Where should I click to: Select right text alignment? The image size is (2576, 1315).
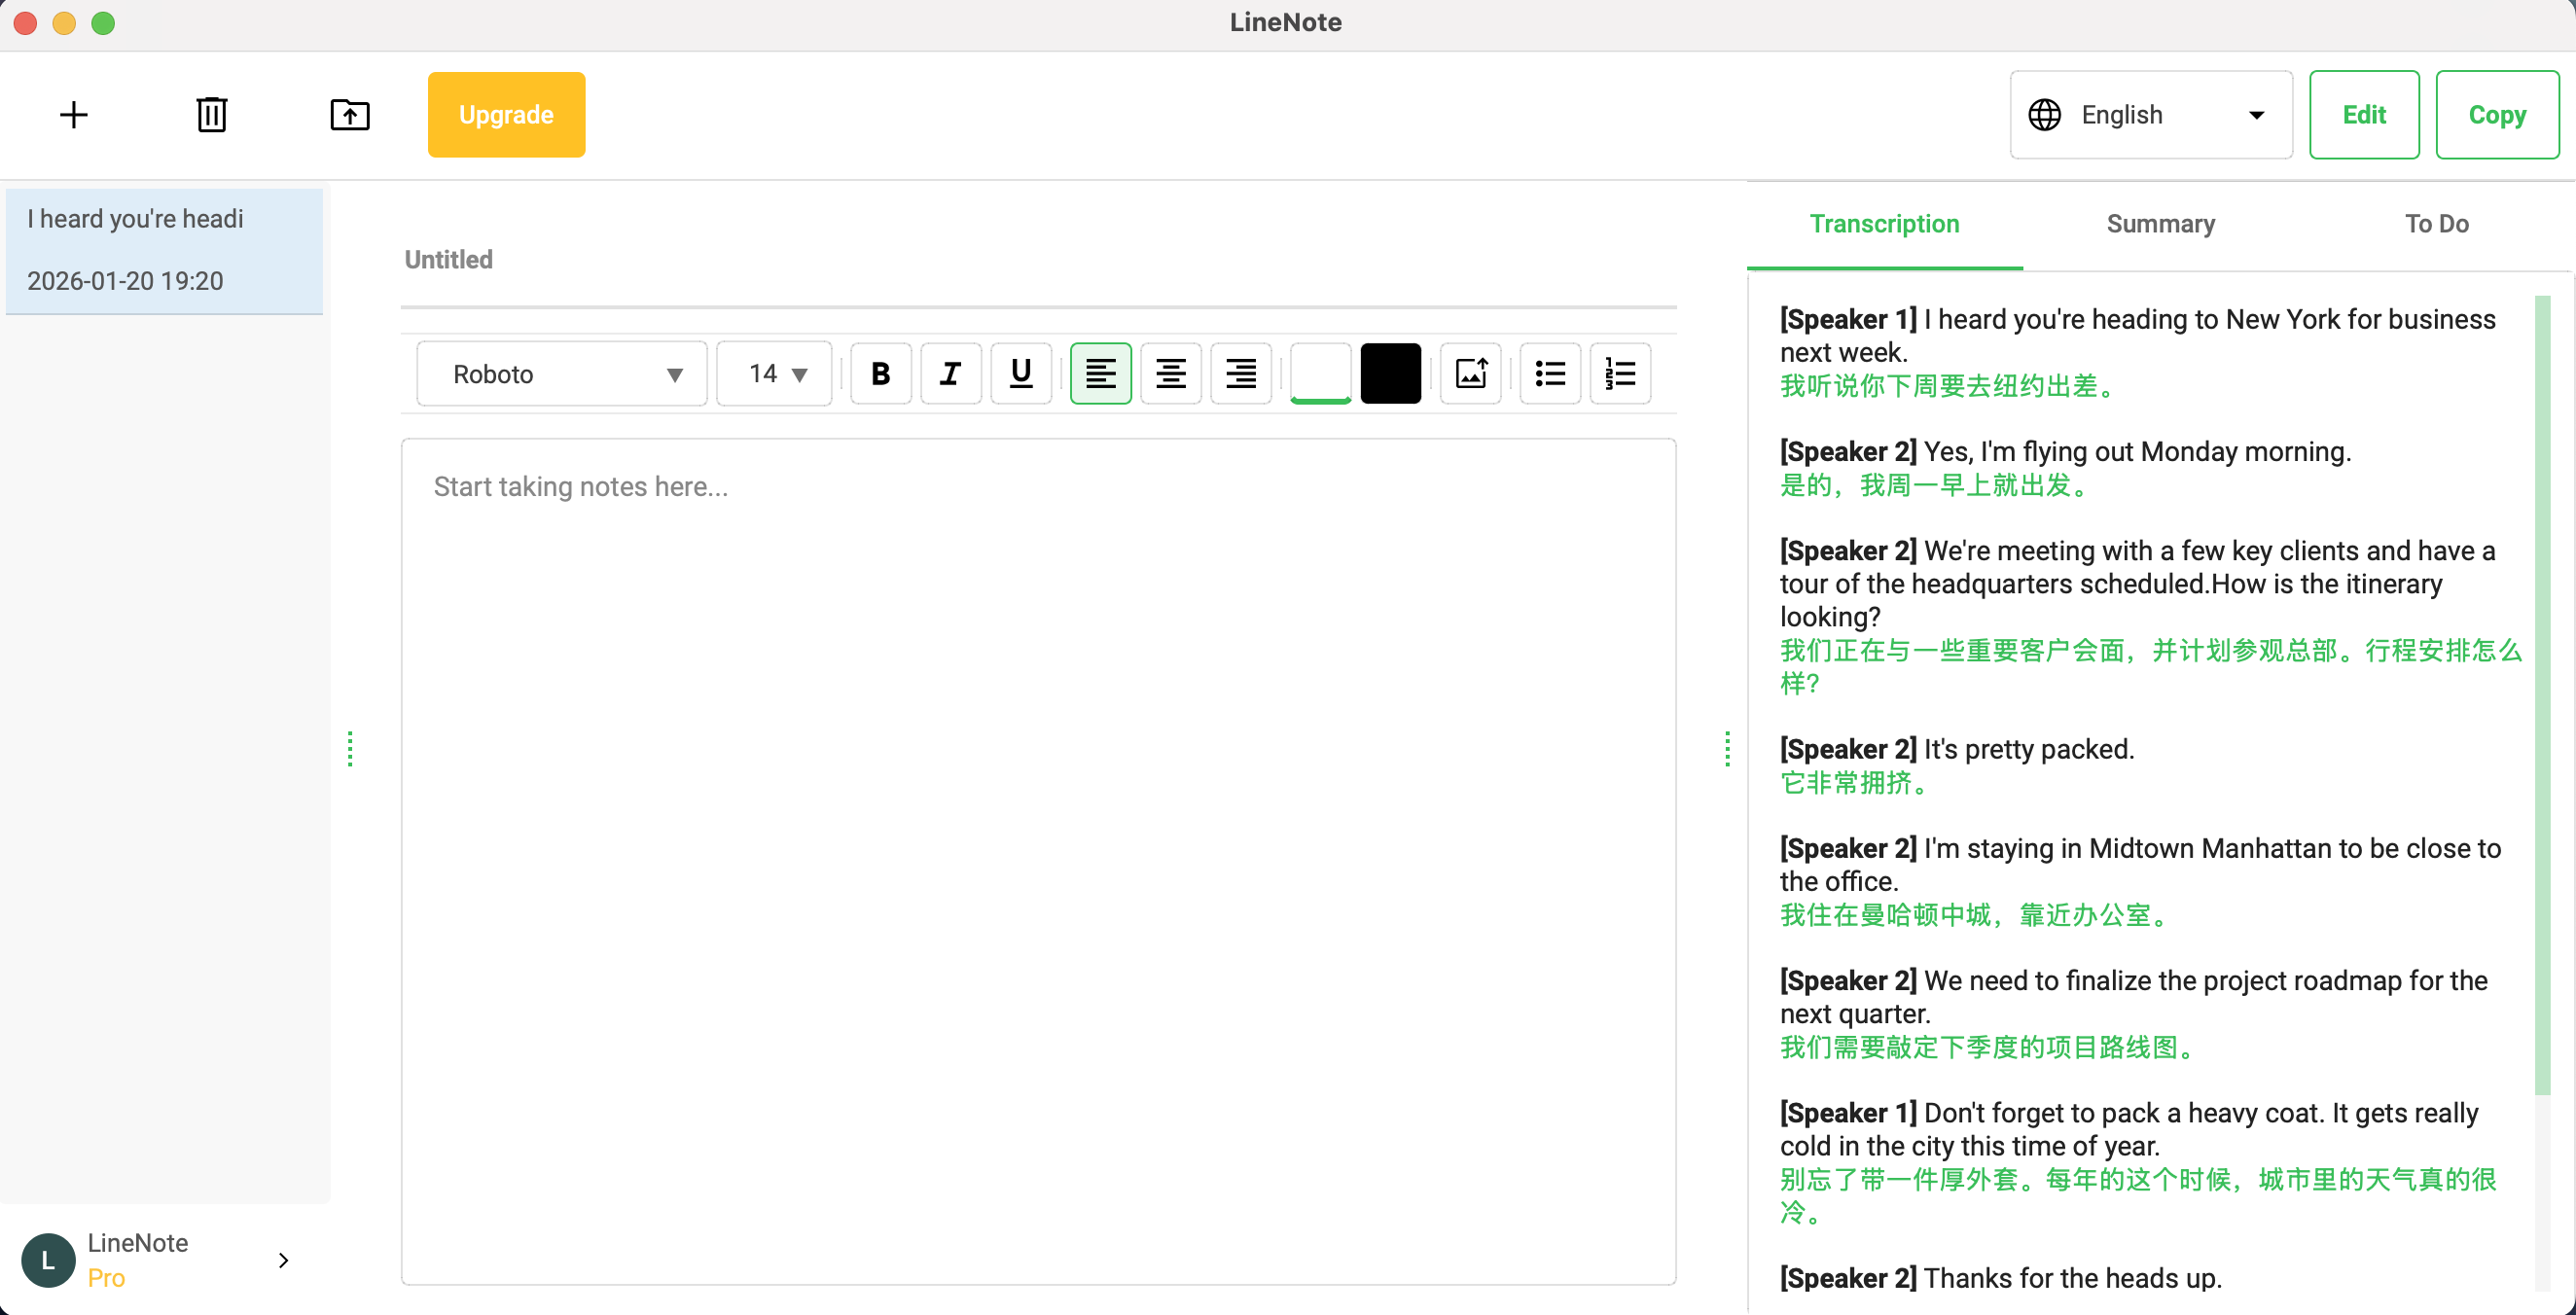coord(1240,373)
